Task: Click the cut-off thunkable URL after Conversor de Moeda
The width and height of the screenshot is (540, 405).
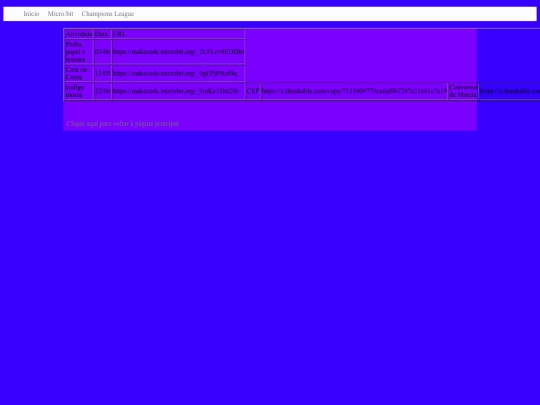Action: [x=509, y=91]
